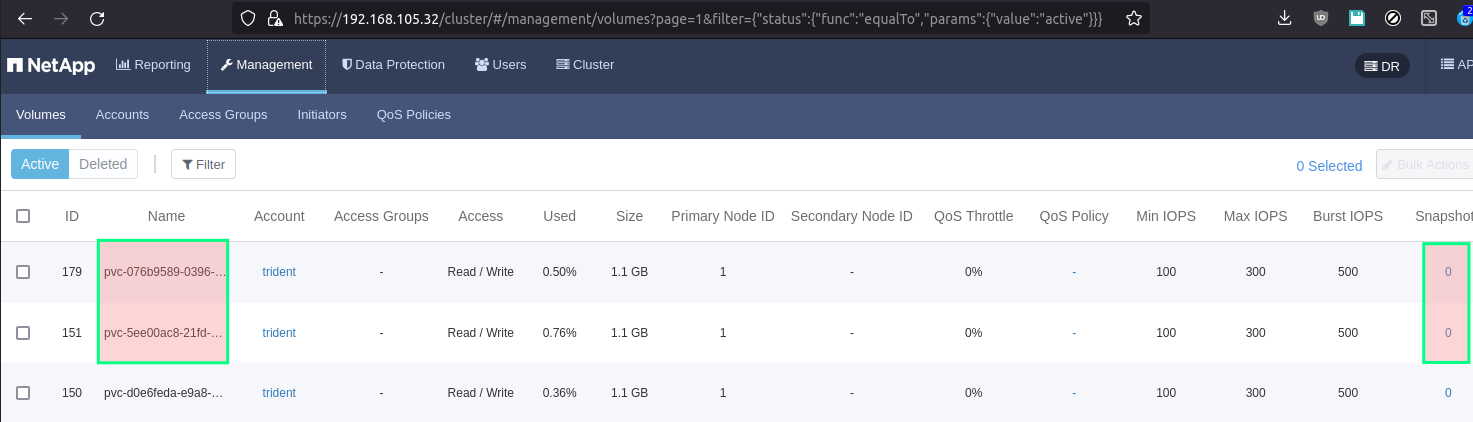Open the Management tab
The width and height of the screenshot is (1473, 422).
tap(266, 65)
